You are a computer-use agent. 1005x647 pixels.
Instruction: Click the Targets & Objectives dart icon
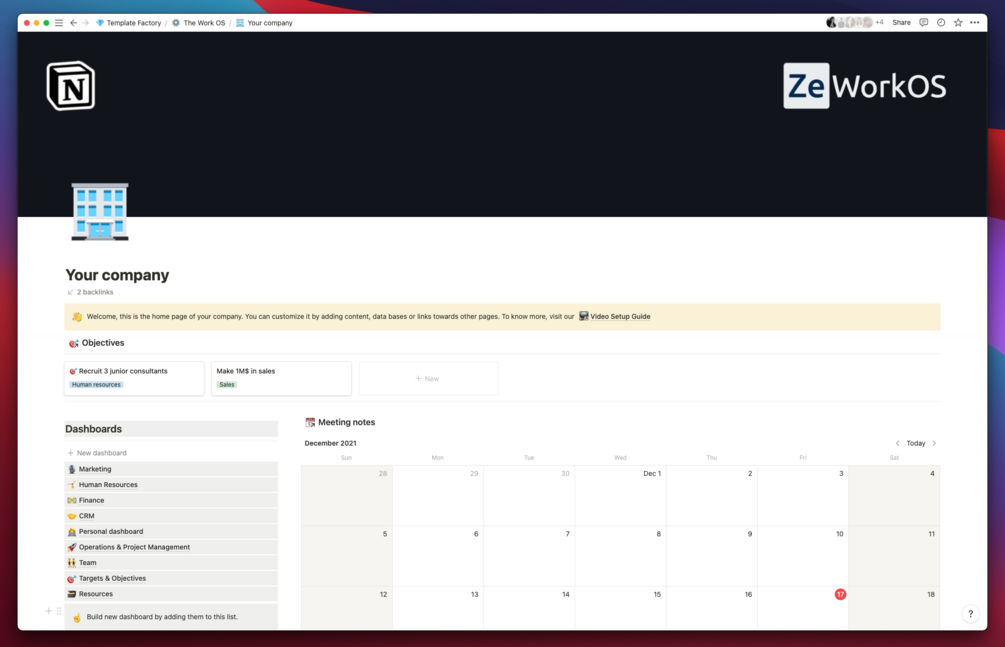pyautogui.click(x=72, y=578)
